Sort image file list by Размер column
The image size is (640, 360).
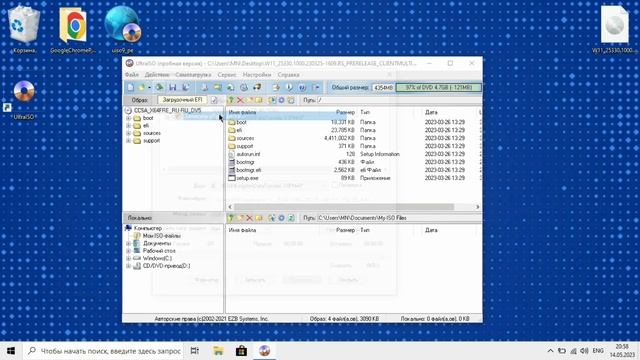pos(345,112)
